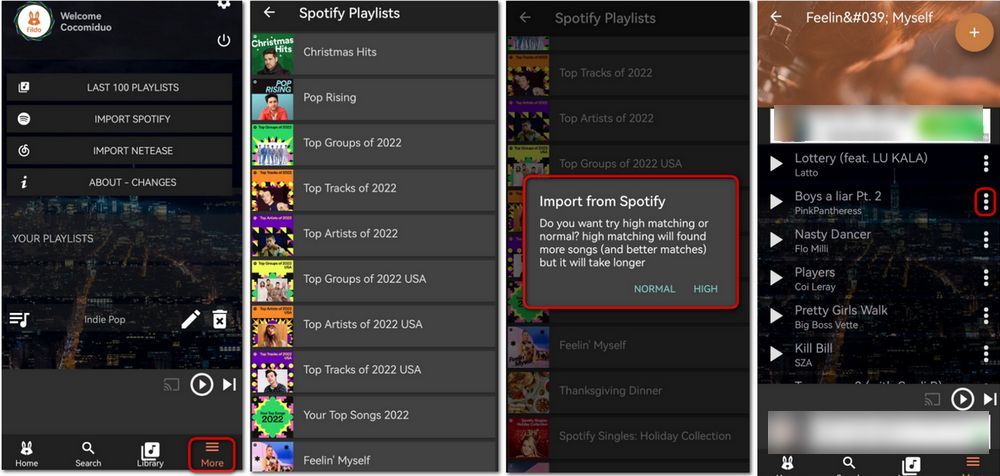Open the cast icon in the first screen

coord(170,384)
